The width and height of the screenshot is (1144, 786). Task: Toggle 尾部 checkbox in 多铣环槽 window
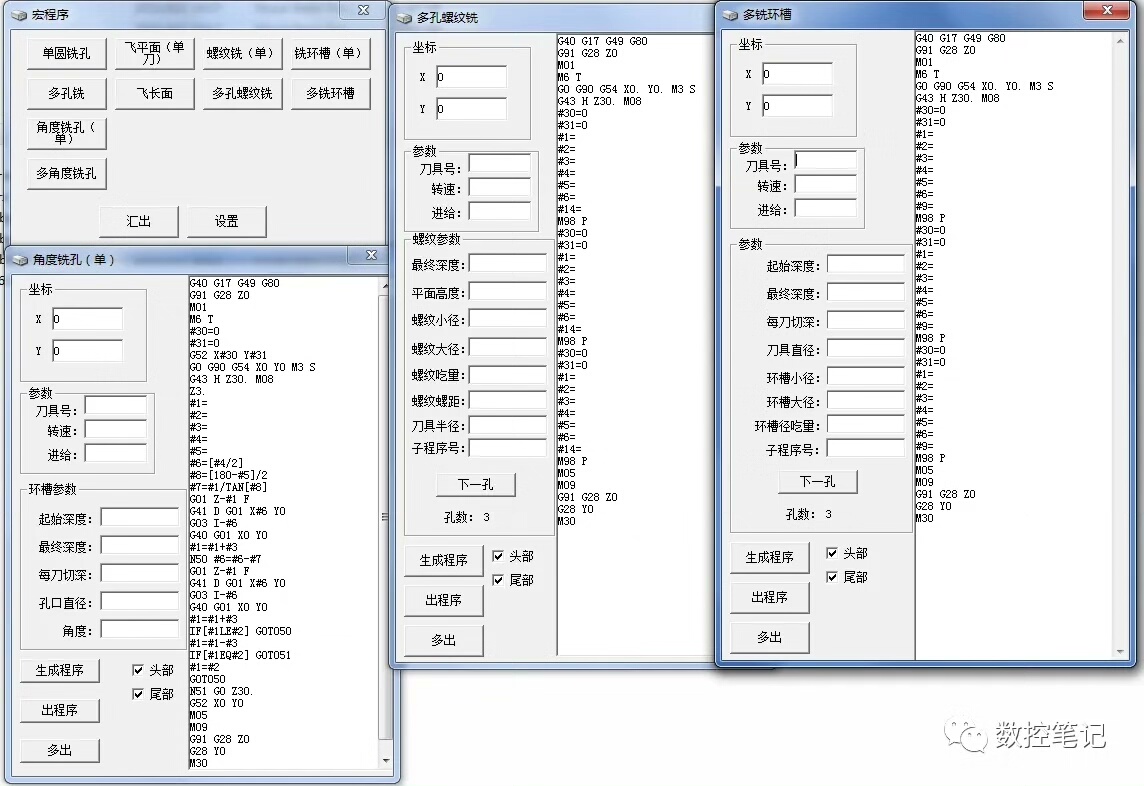click(x=832, y=577)
